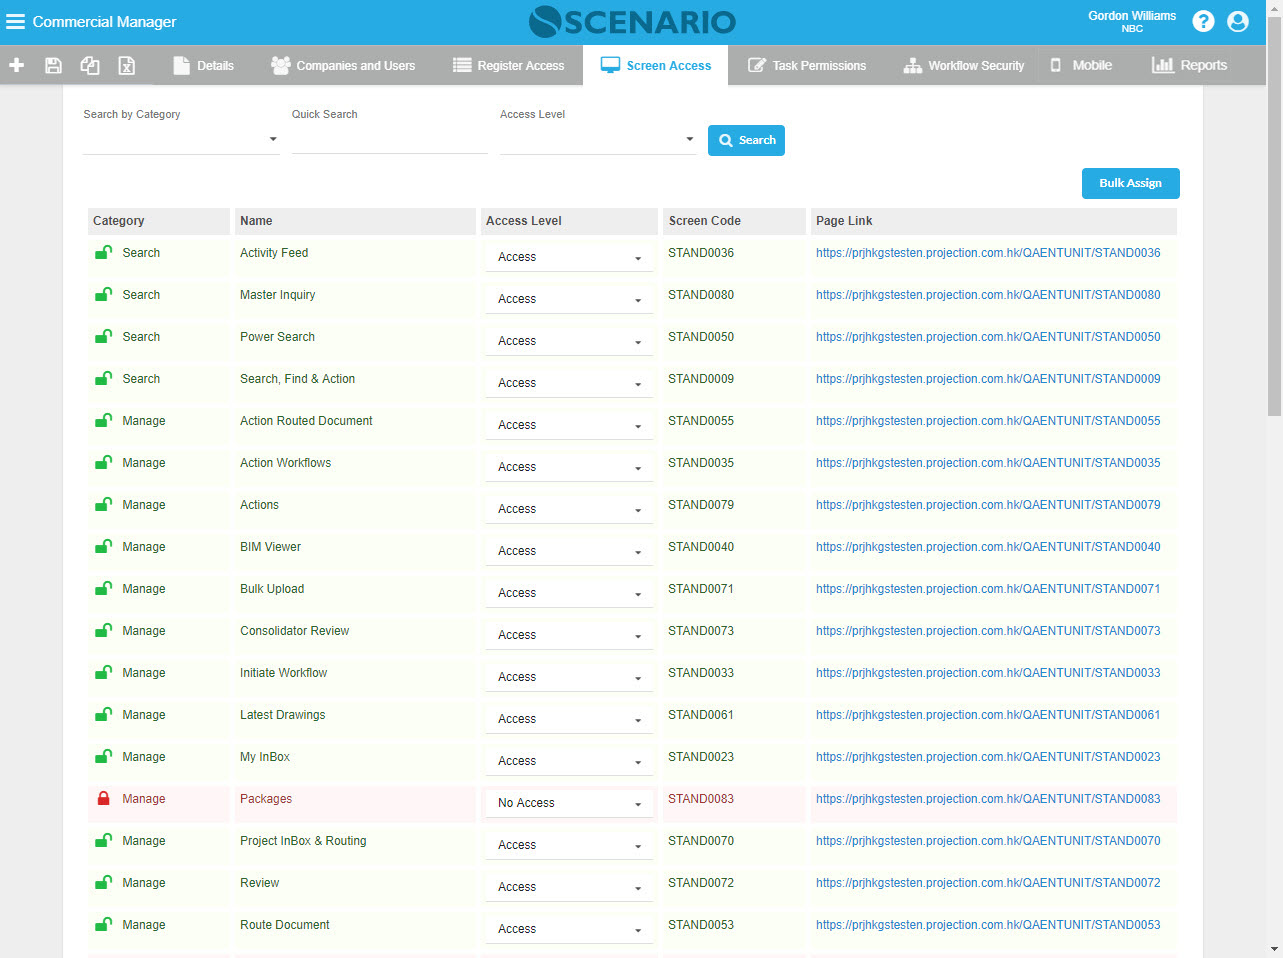Open the help question mark icon
Viewport: 1283px width, 958px height.
coord(1203,21)
